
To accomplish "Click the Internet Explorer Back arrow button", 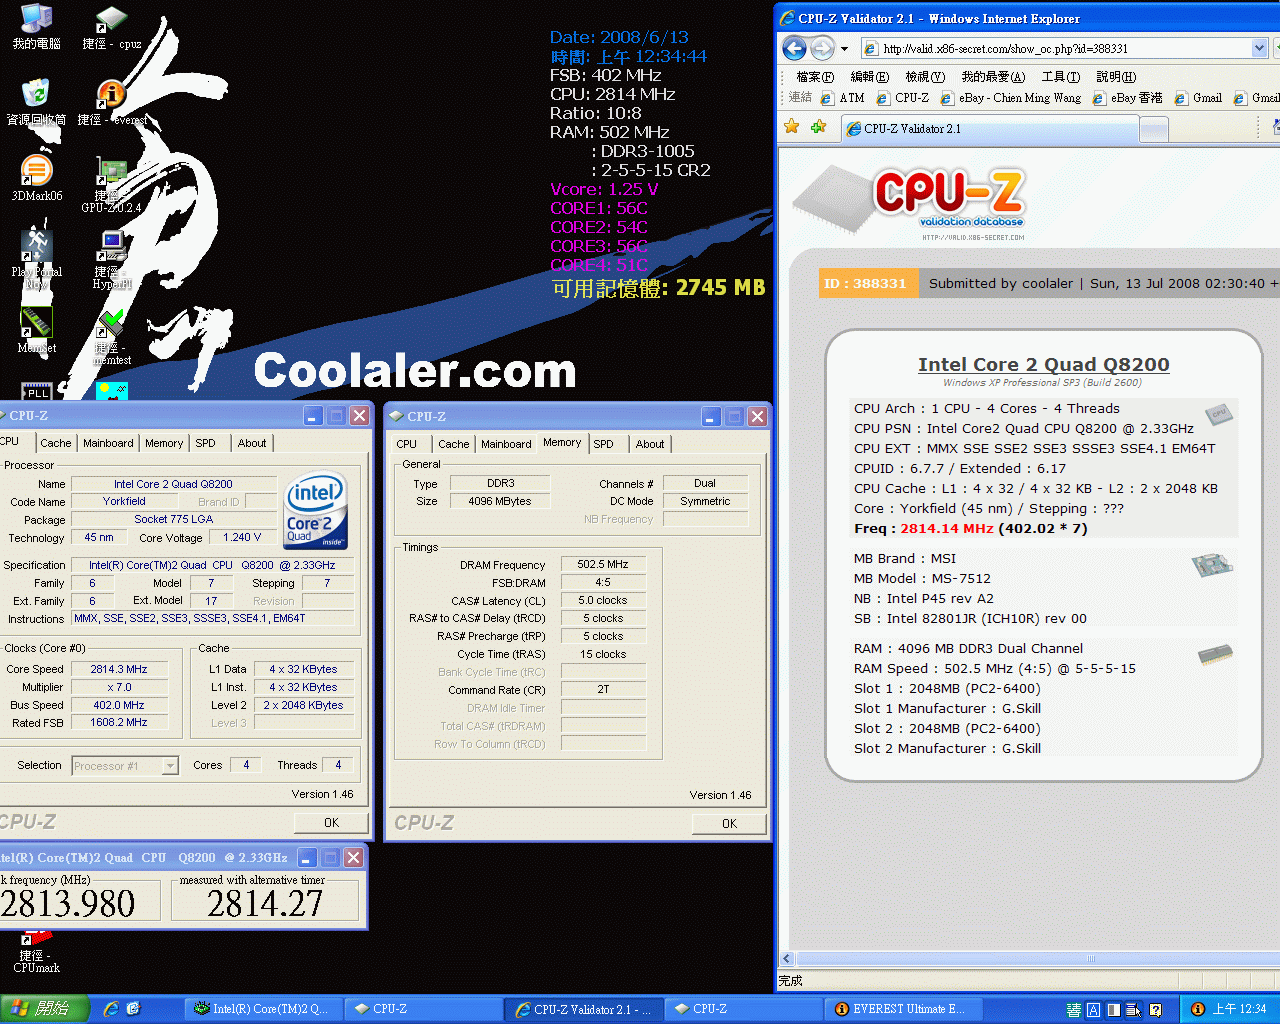I will point(794,48).
